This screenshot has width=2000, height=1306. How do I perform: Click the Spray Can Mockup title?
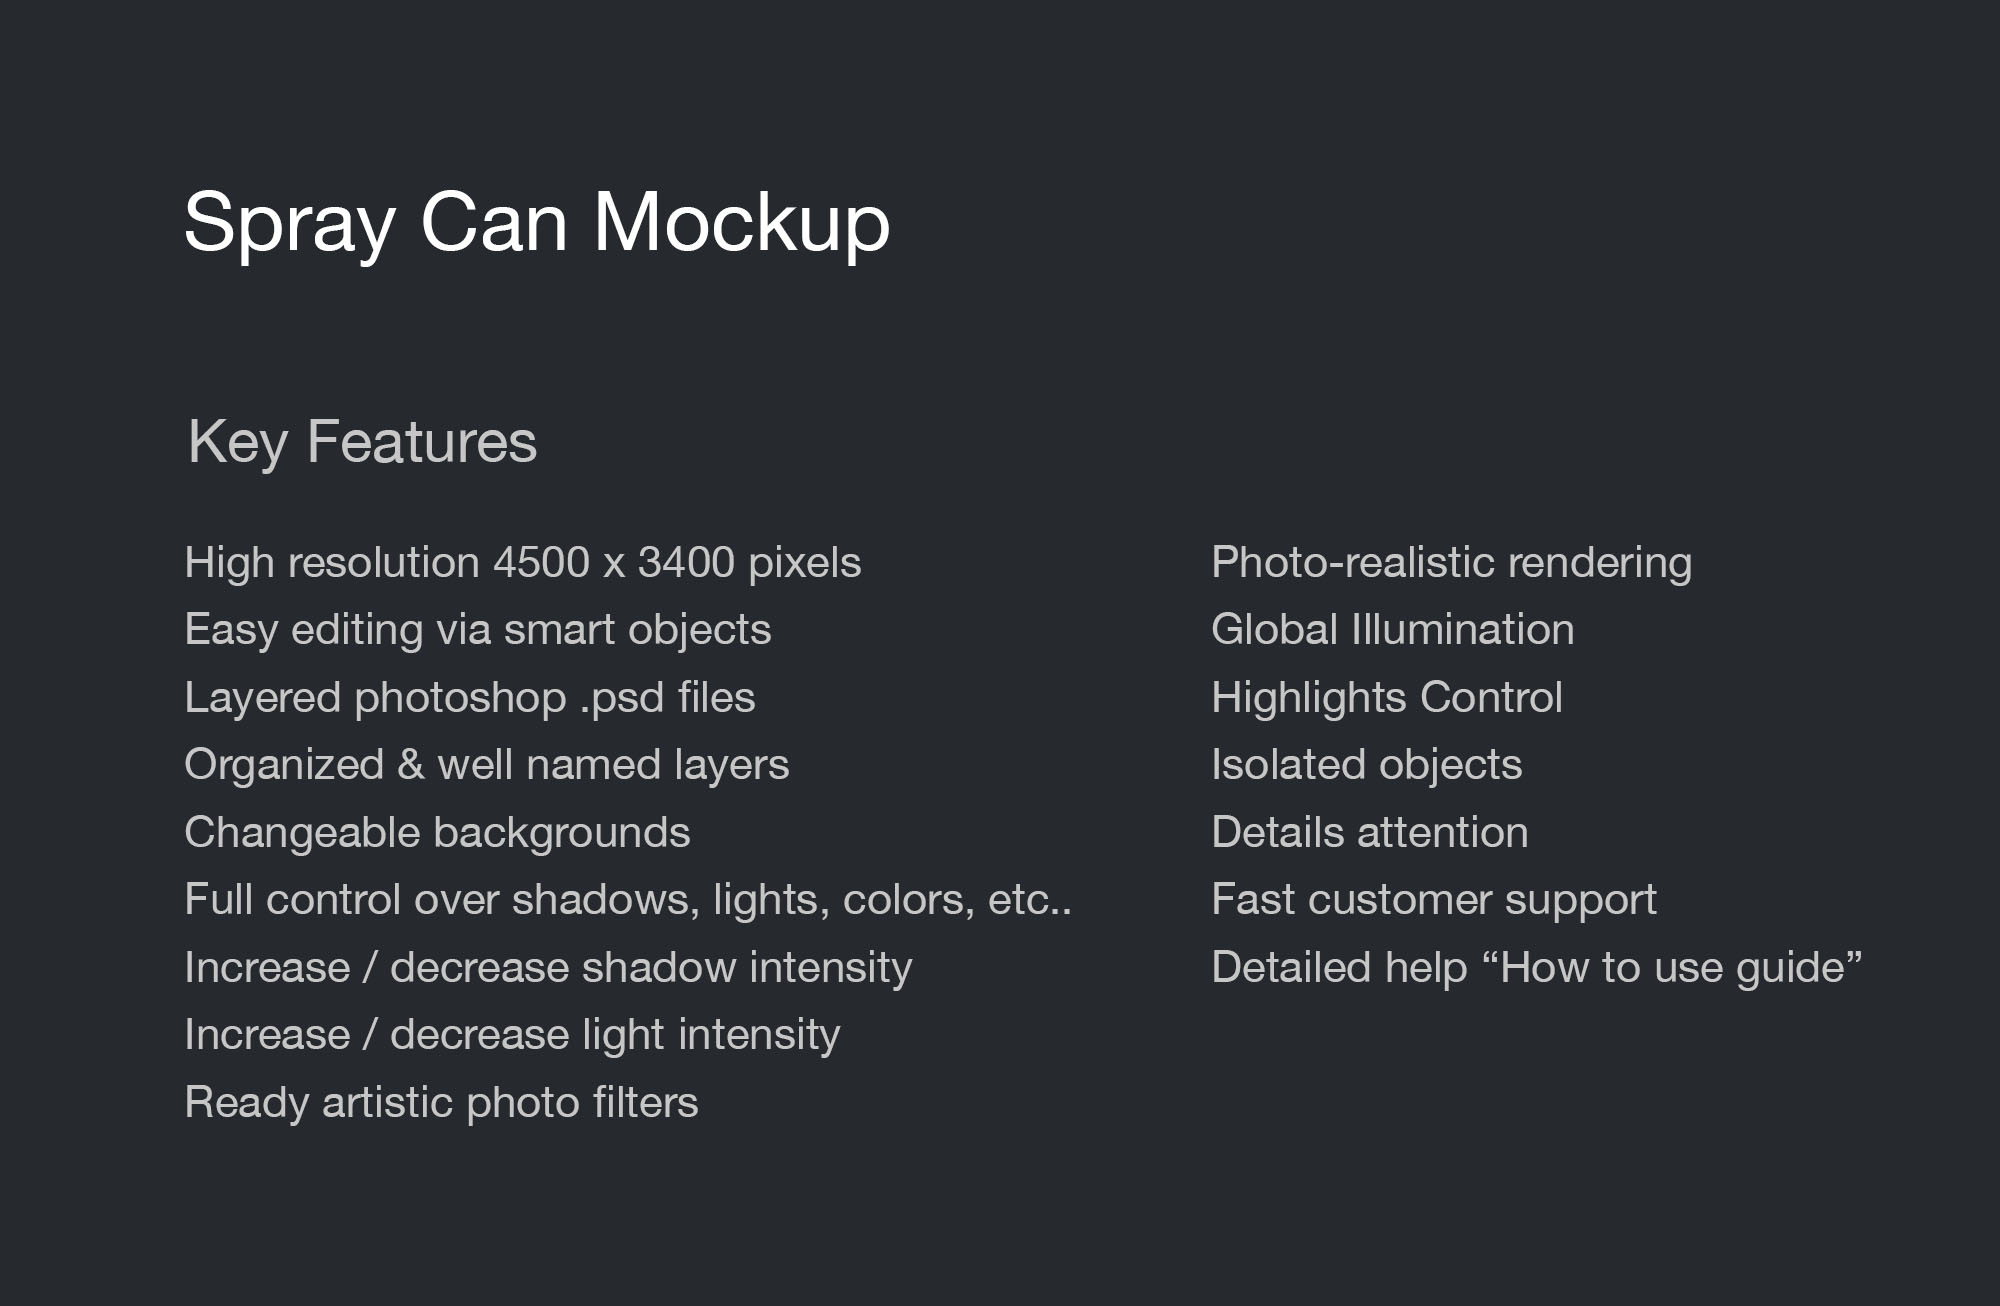click(x=536, y=222)
